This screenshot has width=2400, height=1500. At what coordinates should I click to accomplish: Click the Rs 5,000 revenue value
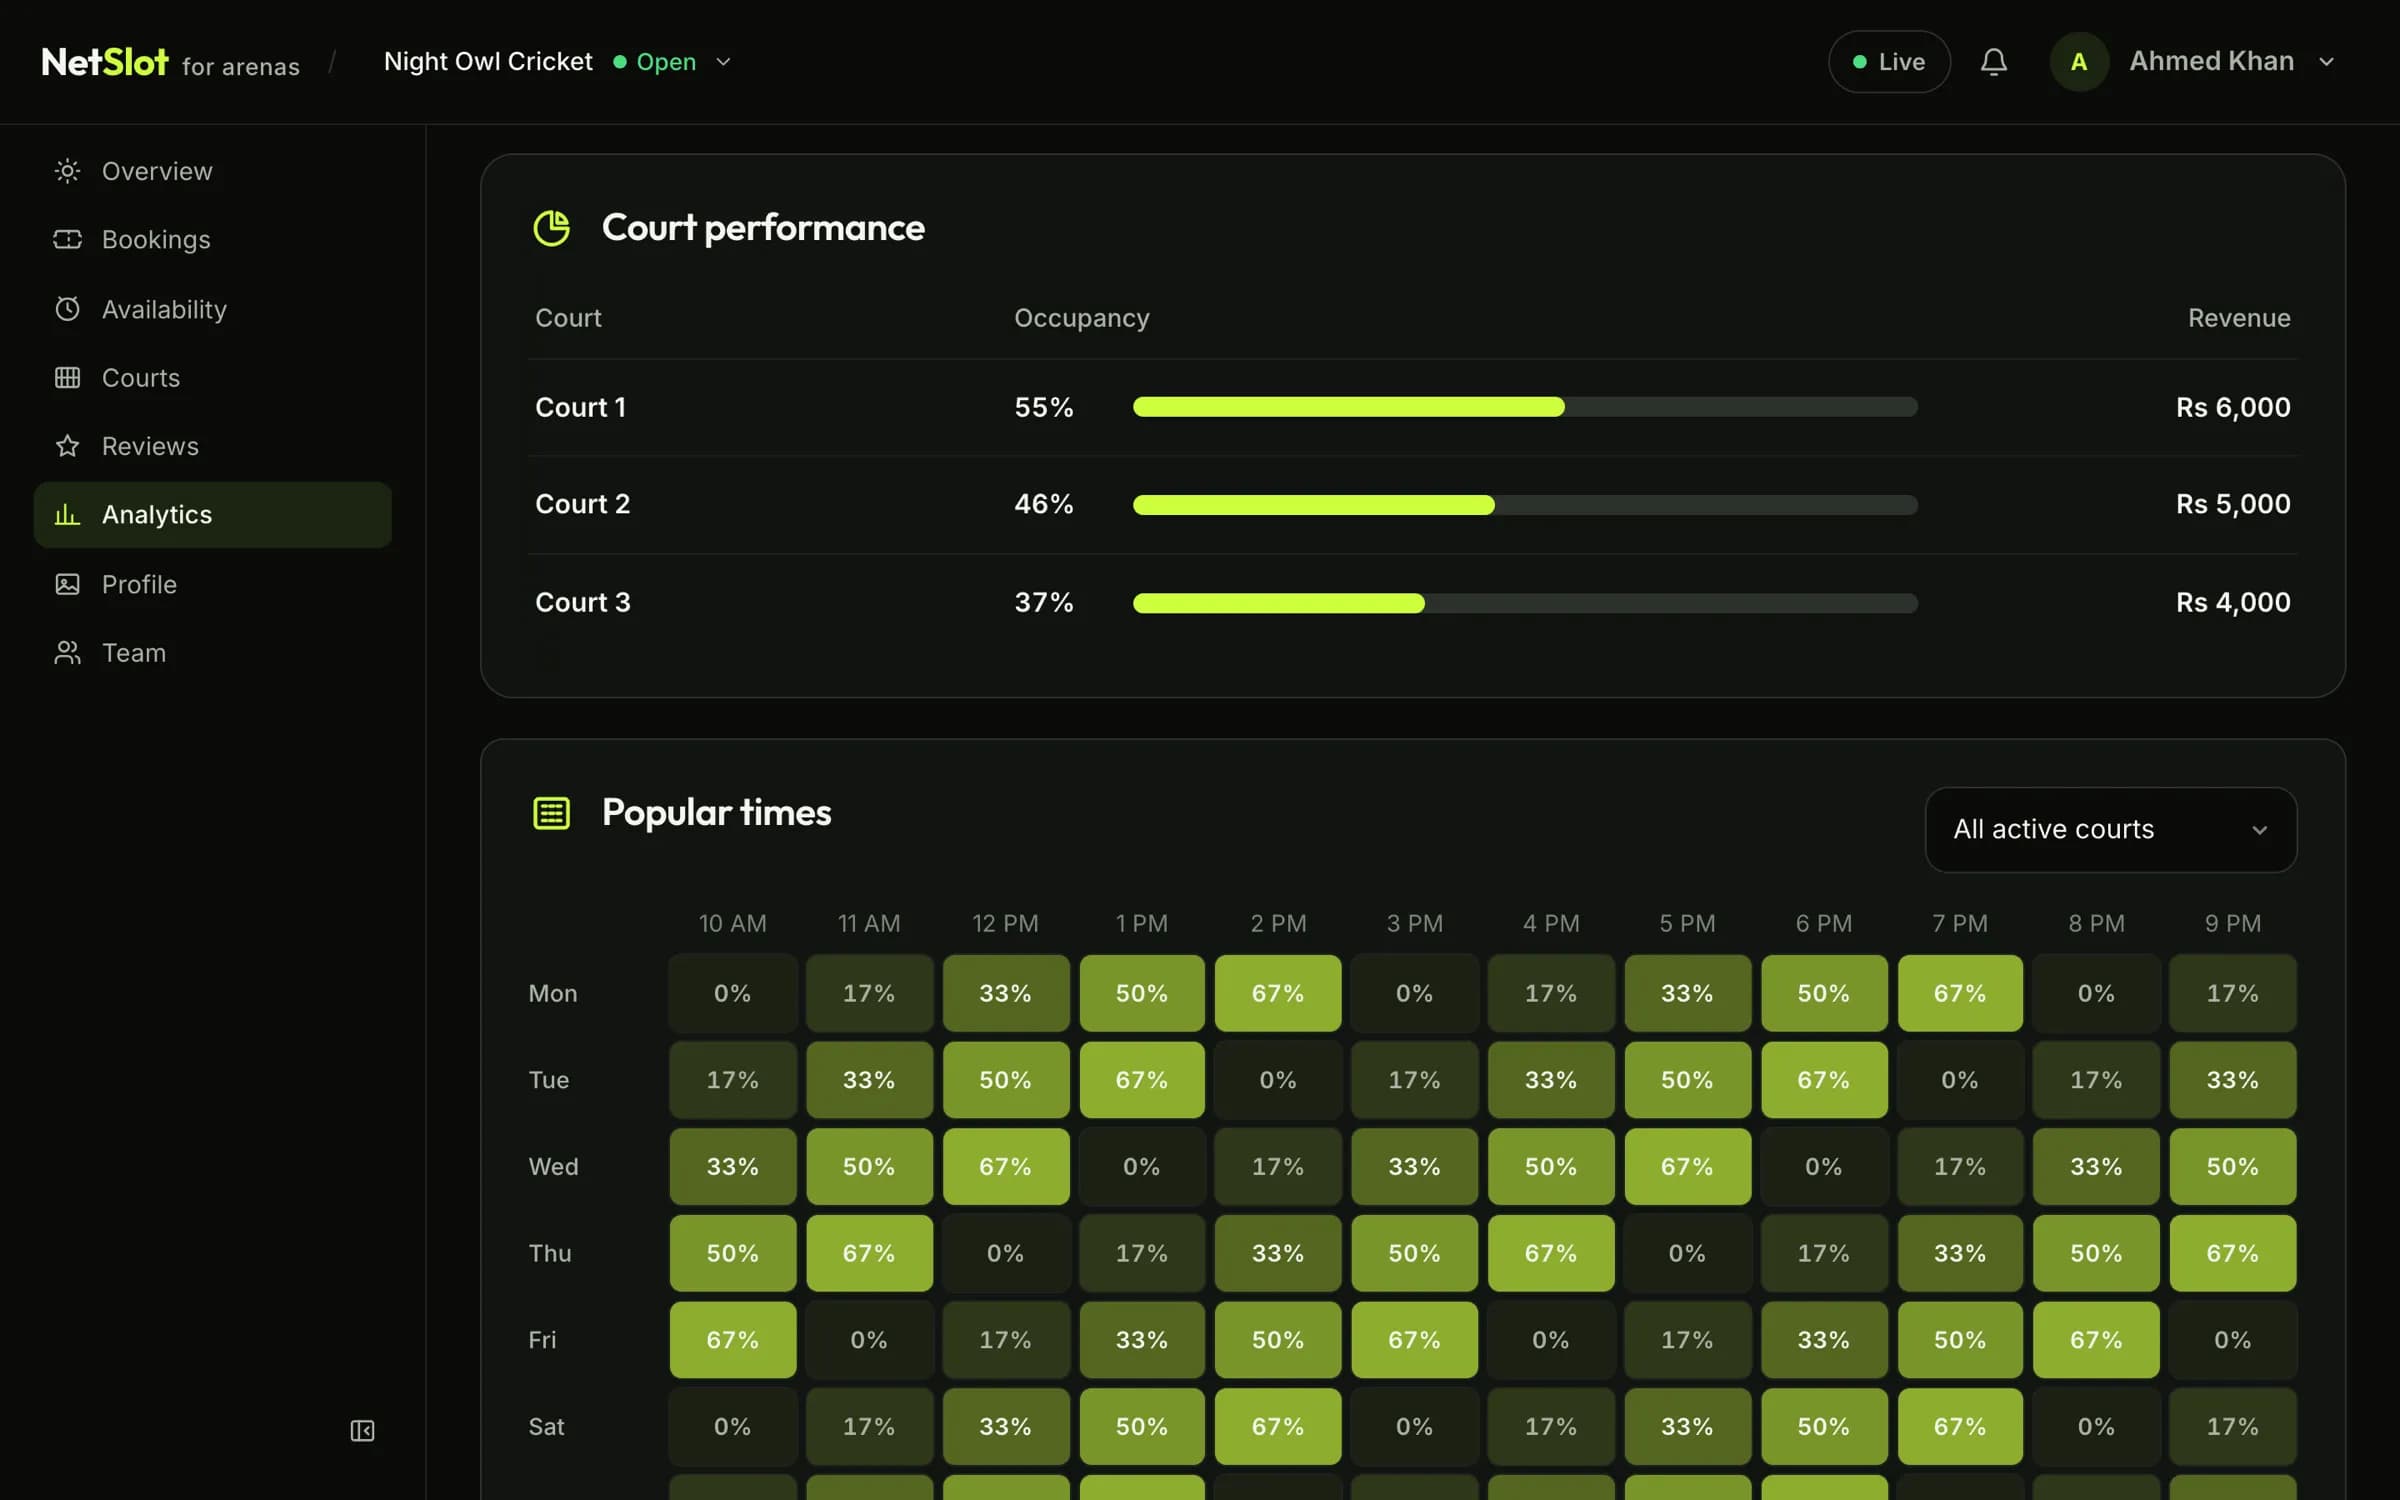click(2232, 504)
